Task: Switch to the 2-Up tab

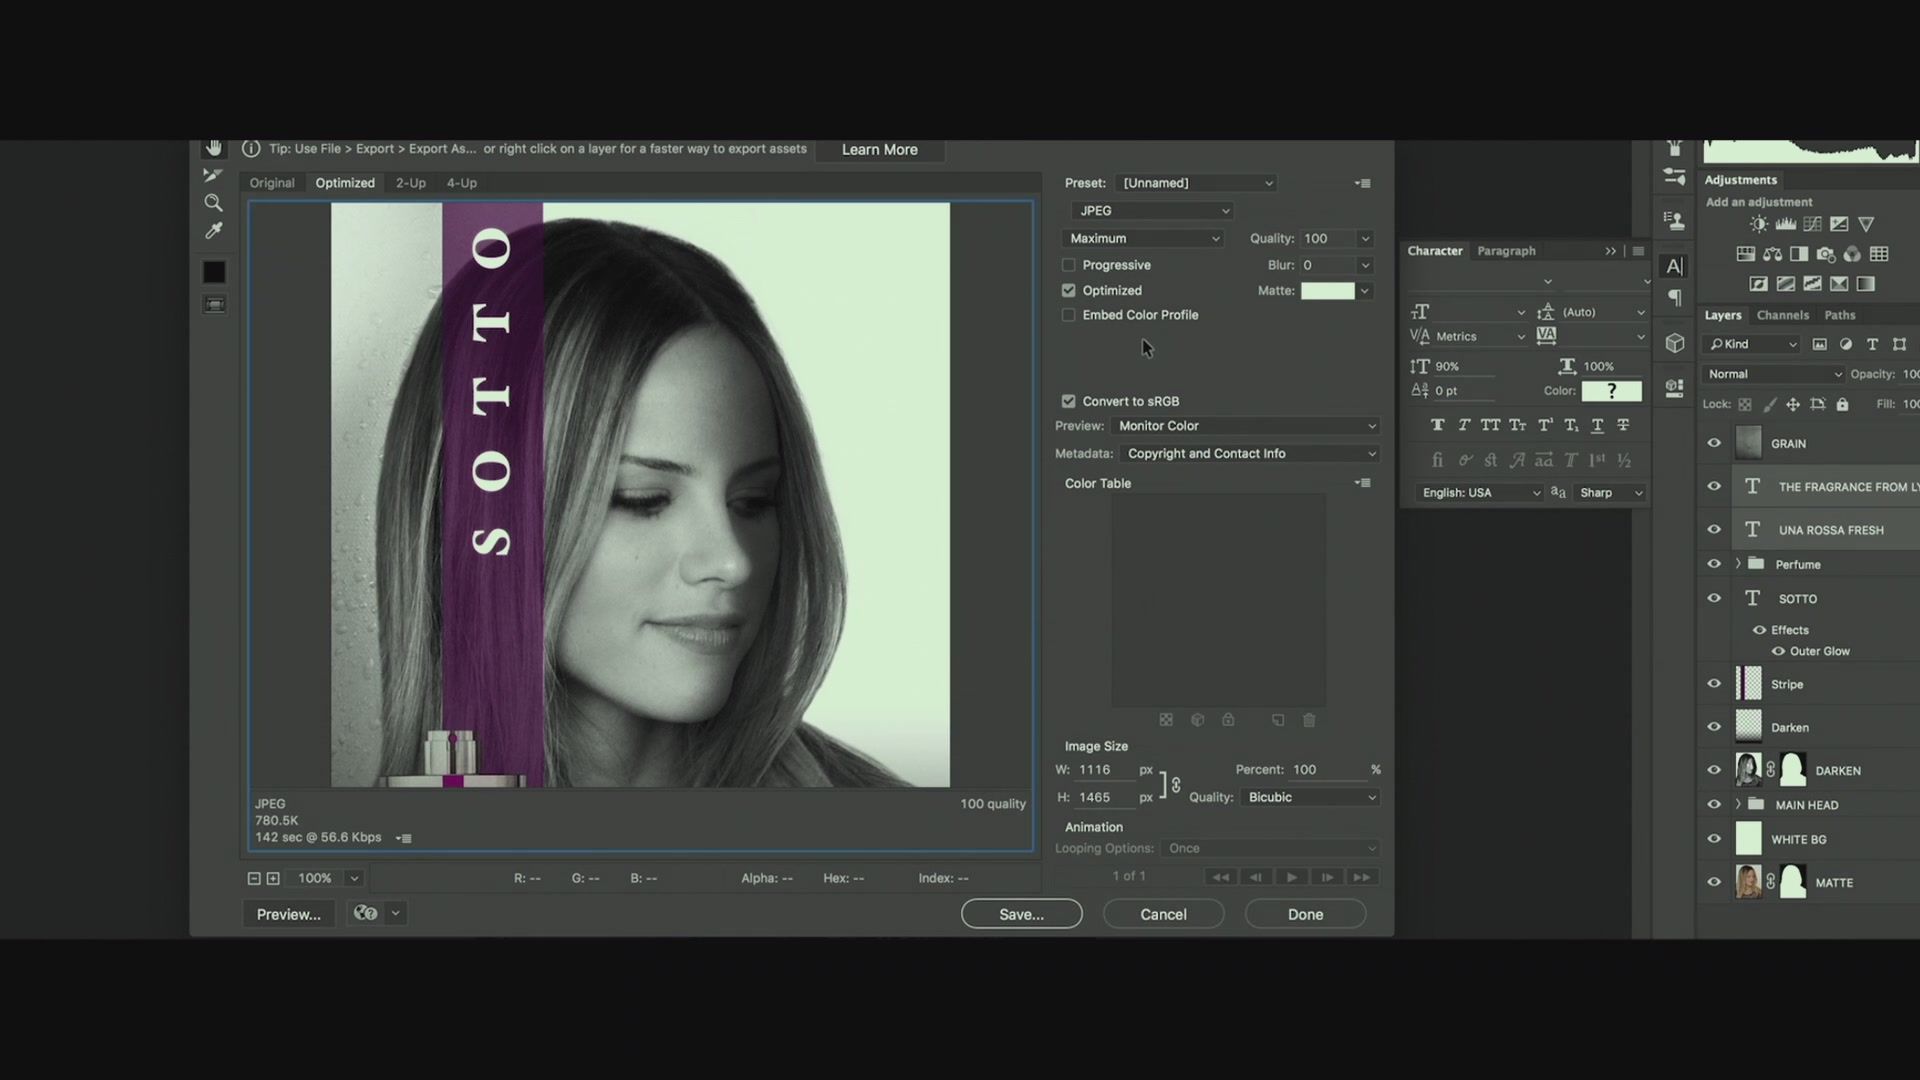Action: (x=410, y=183)
